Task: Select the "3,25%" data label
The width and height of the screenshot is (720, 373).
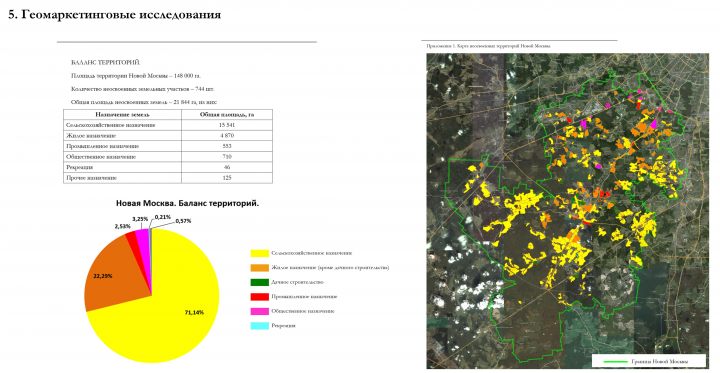Action: 140,219
